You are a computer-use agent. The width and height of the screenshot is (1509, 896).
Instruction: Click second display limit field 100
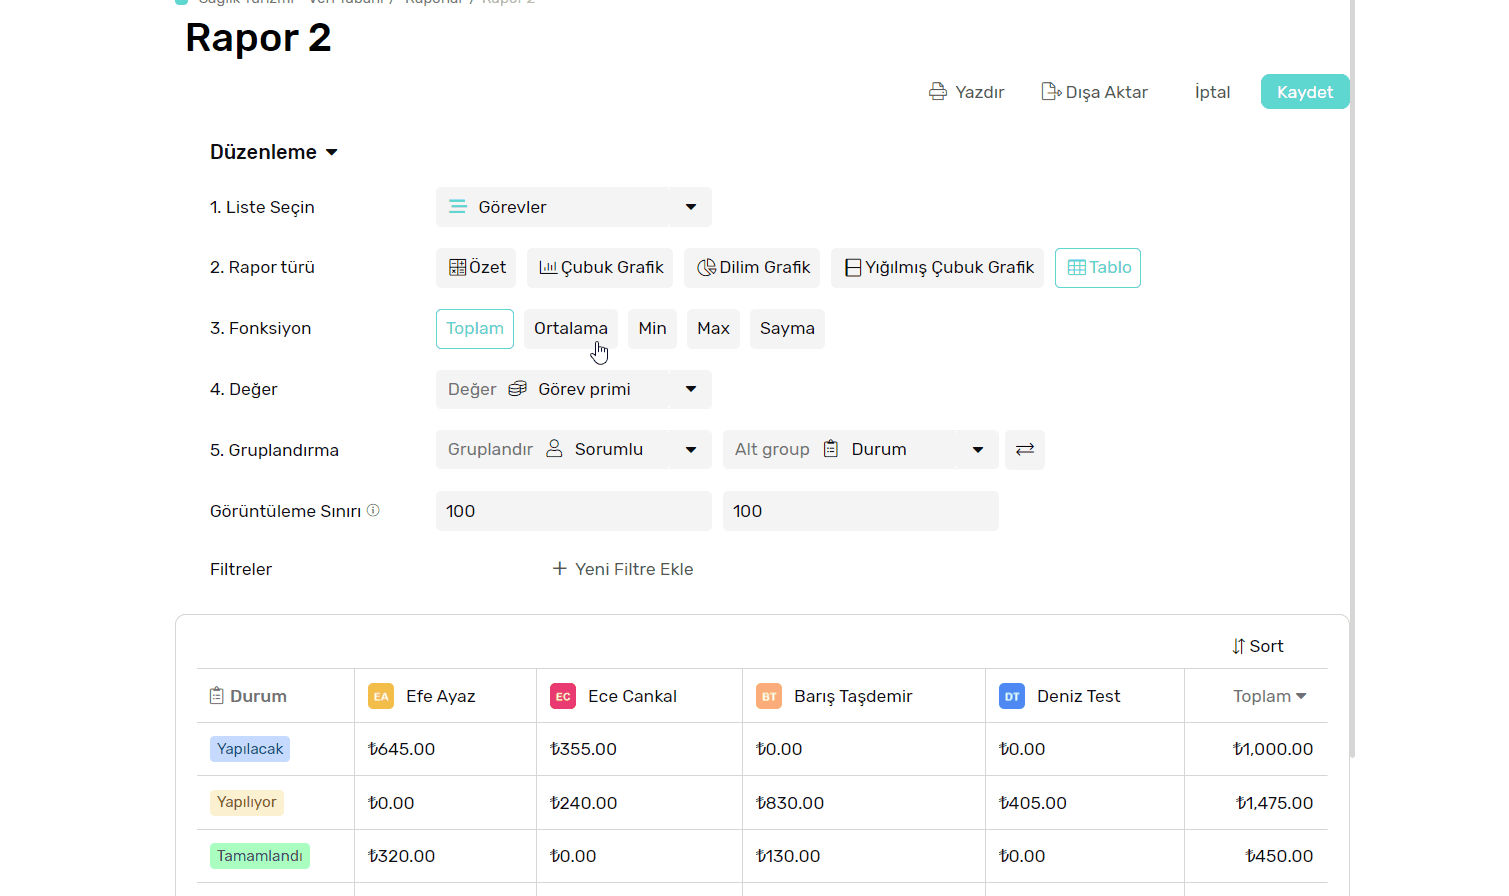coord(861,511)
